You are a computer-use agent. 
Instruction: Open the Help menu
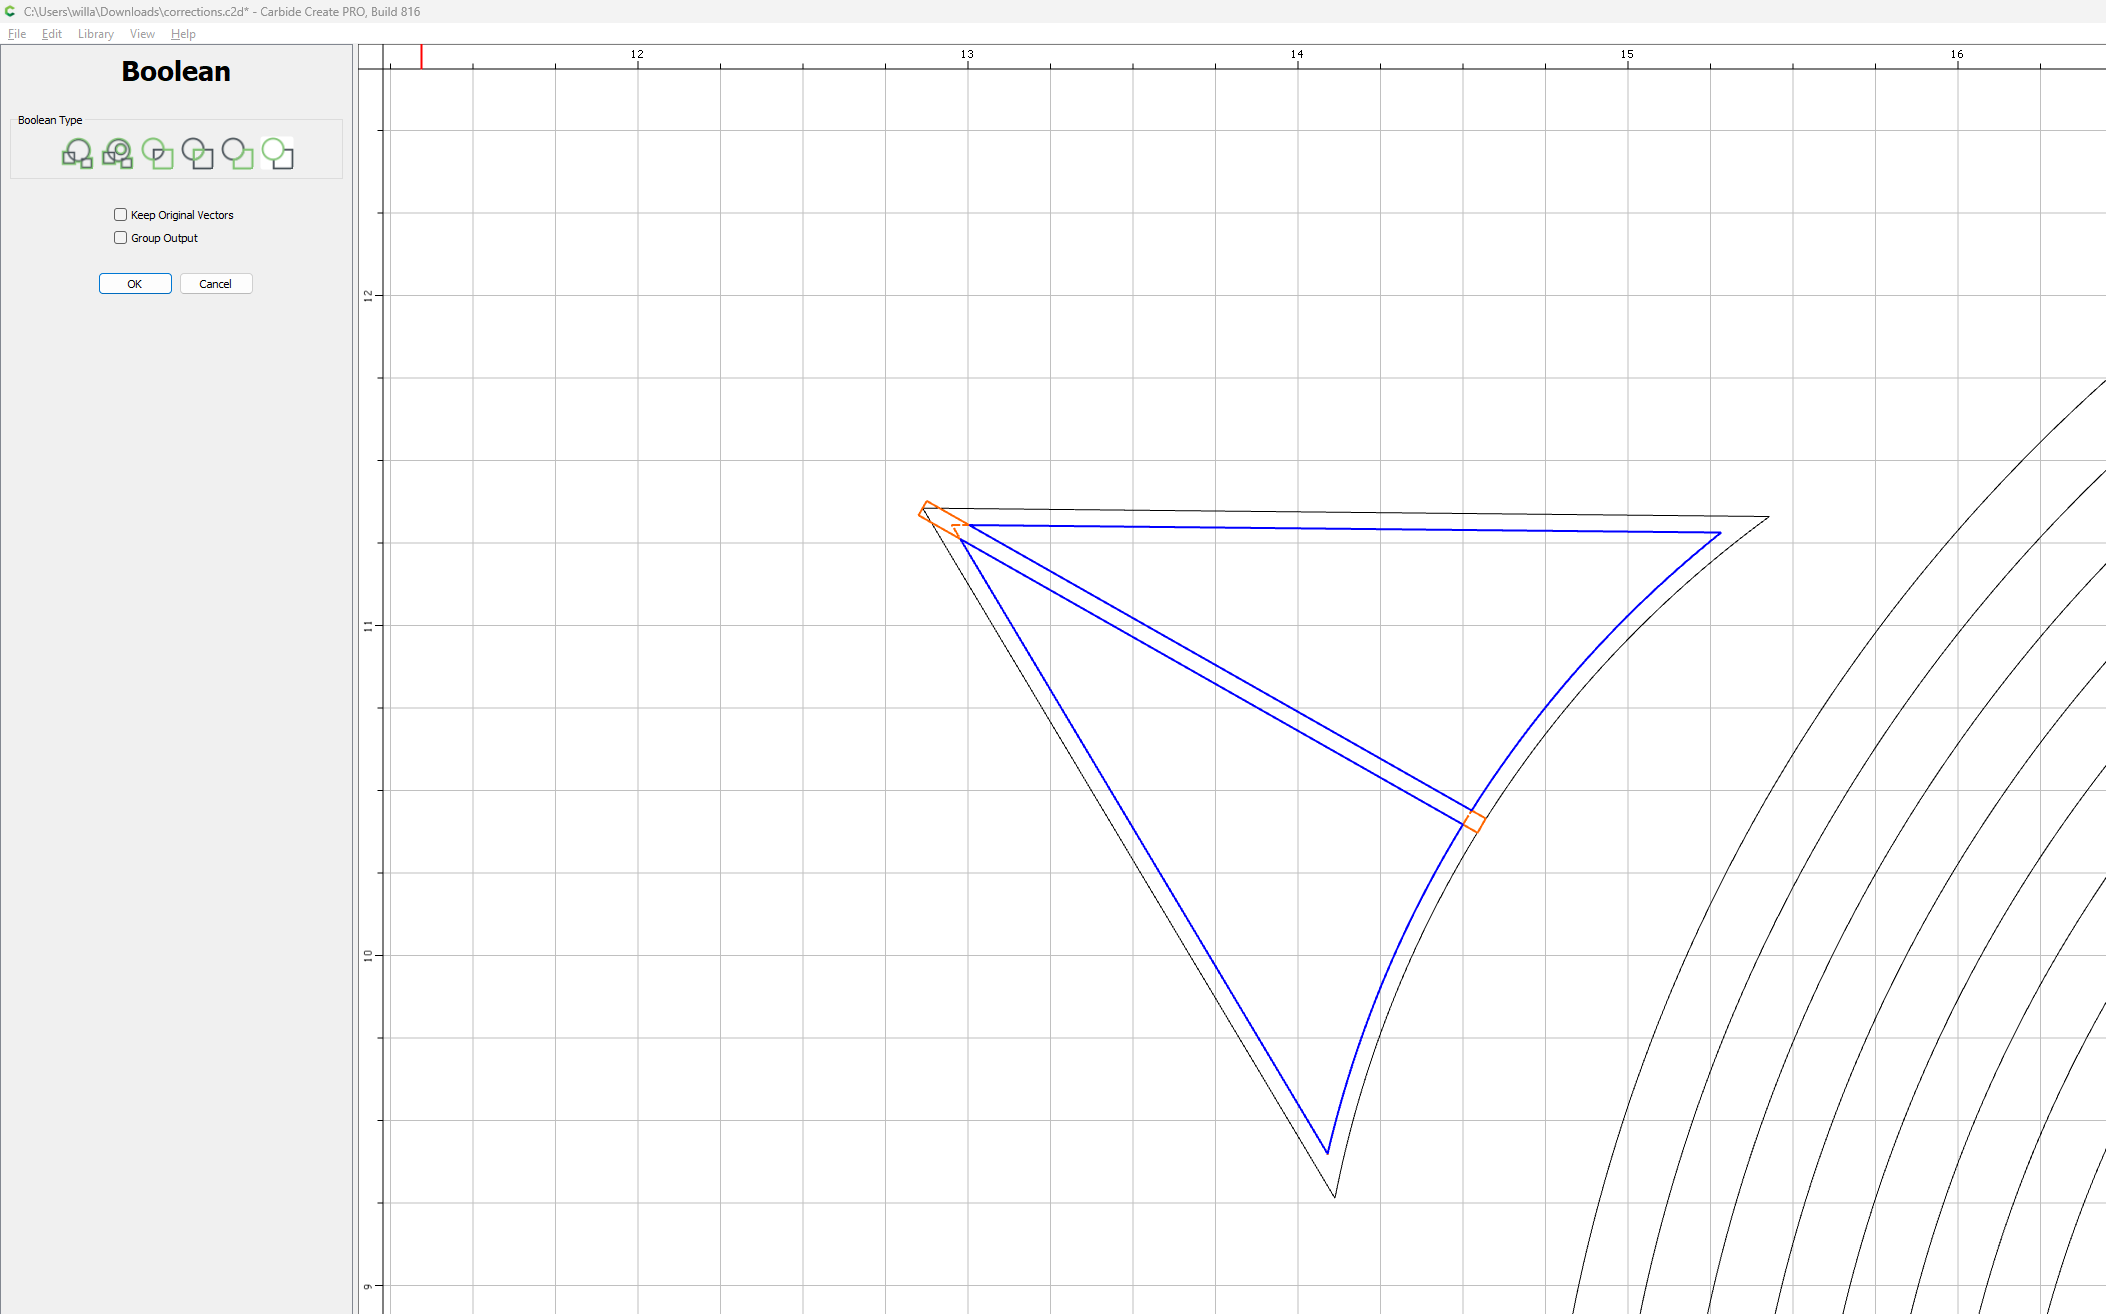[183, 34]
